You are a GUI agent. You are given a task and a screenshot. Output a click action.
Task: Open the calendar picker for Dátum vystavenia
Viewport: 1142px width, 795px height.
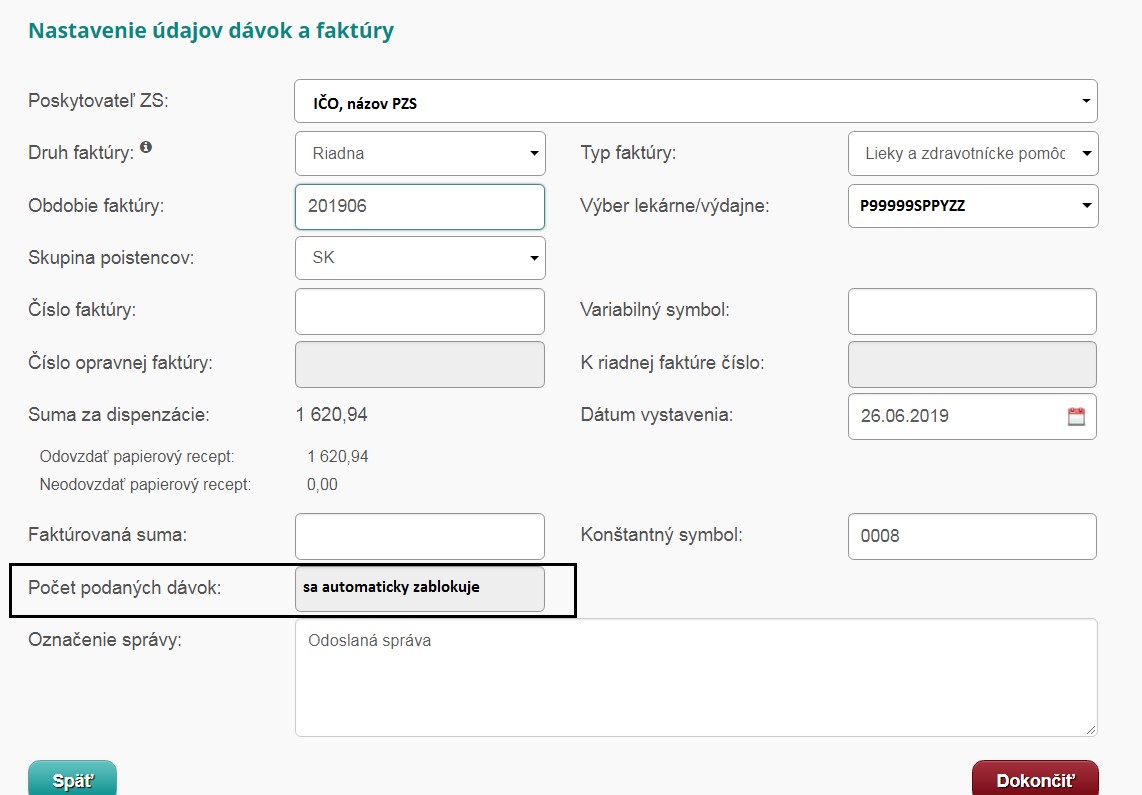click(1076, 417)
